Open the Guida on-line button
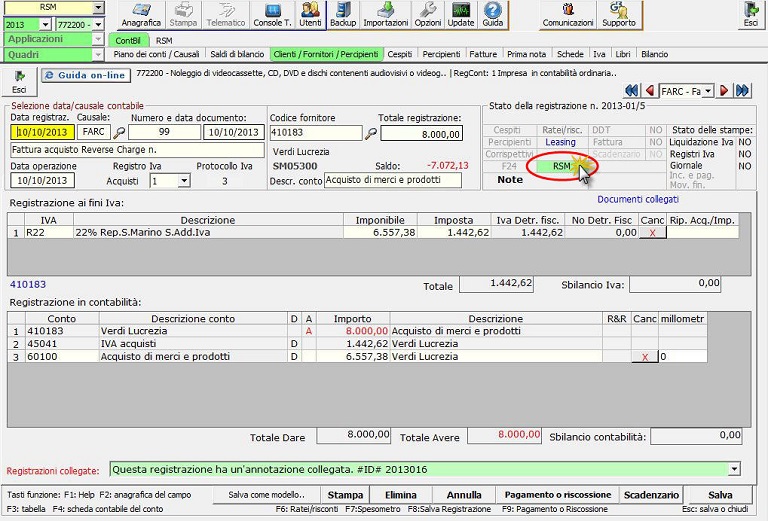Screen dimensions: 768x521 pyautogui.click(x=86, y=75)
